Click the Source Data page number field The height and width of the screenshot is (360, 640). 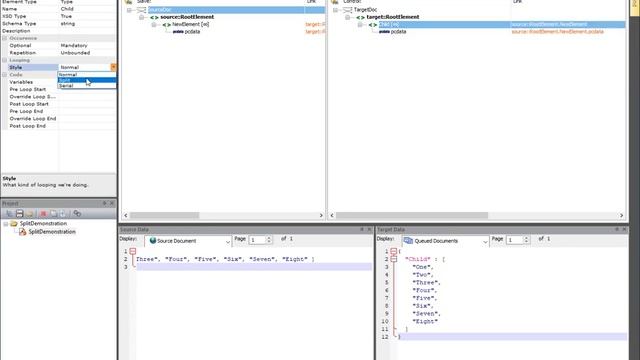tap(257, 240)
